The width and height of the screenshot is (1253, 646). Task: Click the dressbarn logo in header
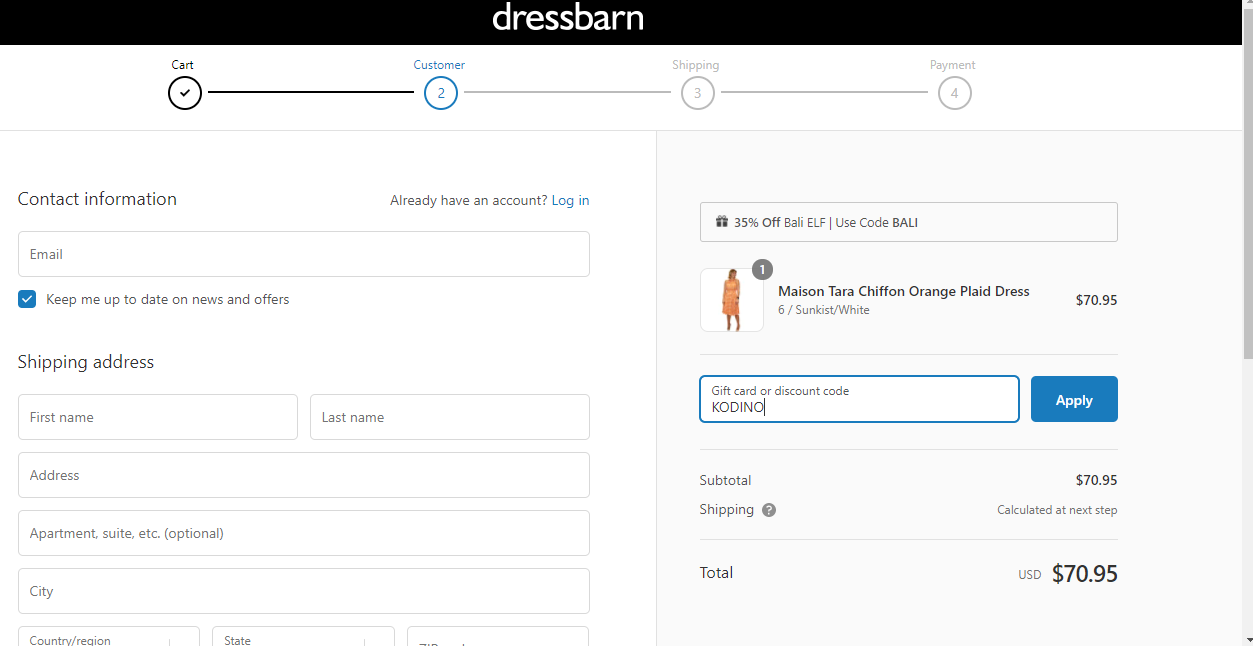[568, 18]
